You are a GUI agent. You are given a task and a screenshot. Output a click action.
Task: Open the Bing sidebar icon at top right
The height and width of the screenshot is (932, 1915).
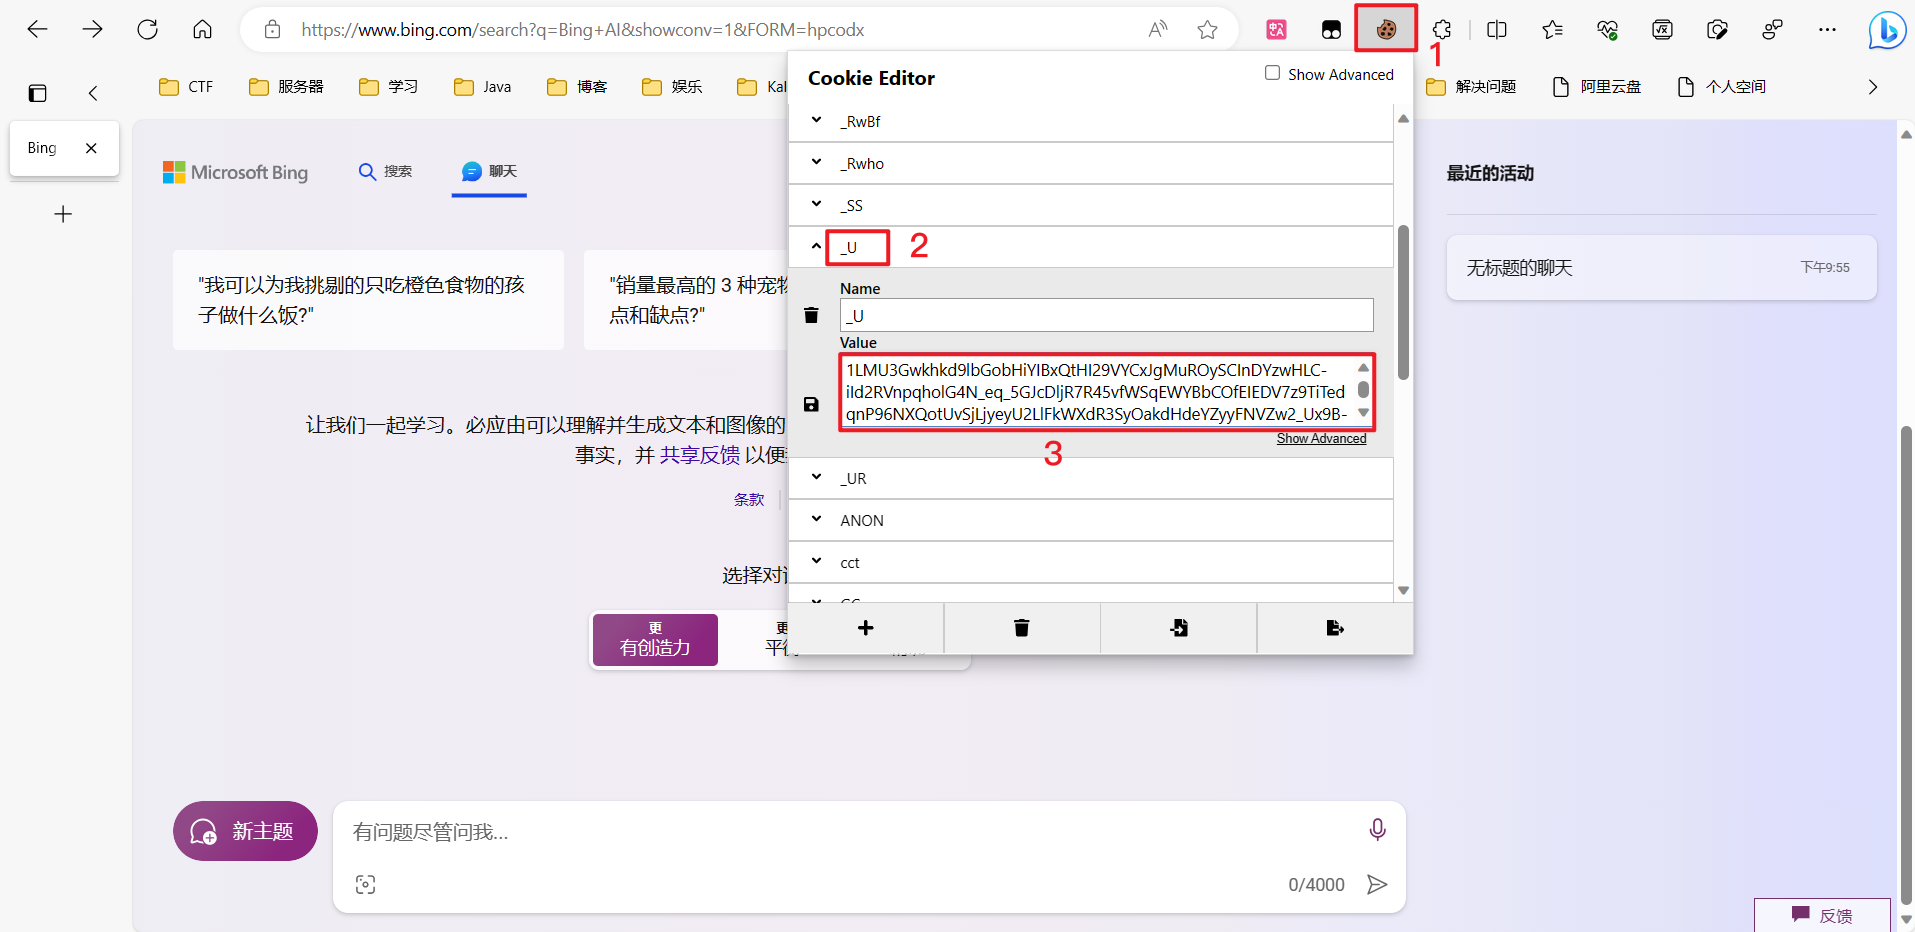click(1886, 30)
